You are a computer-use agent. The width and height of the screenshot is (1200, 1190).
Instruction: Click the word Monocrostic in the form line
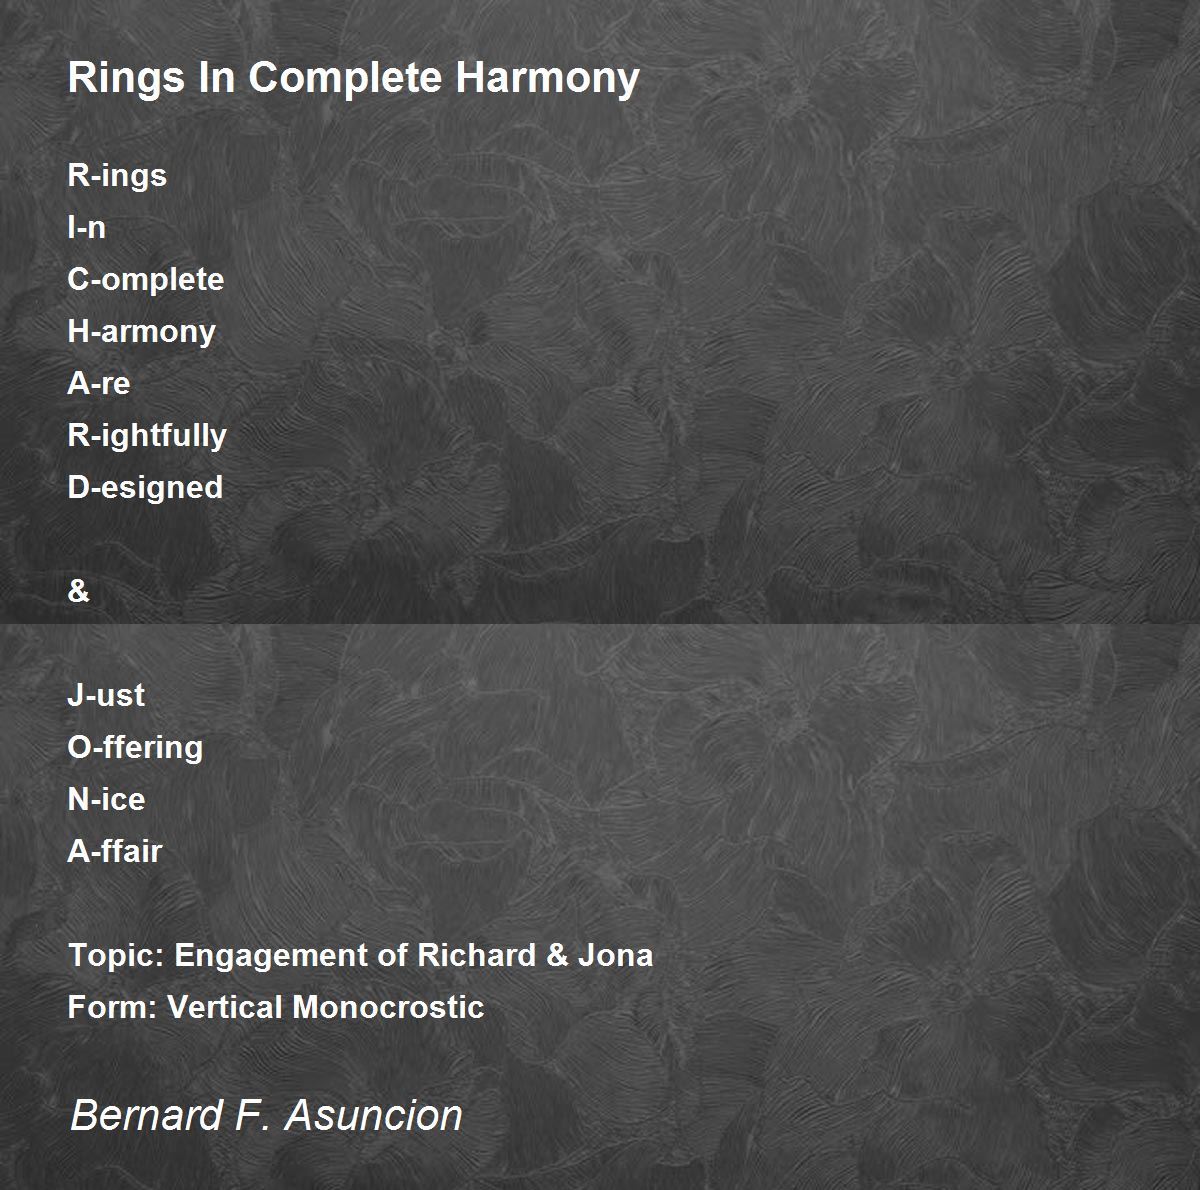tap(389, 1007)
